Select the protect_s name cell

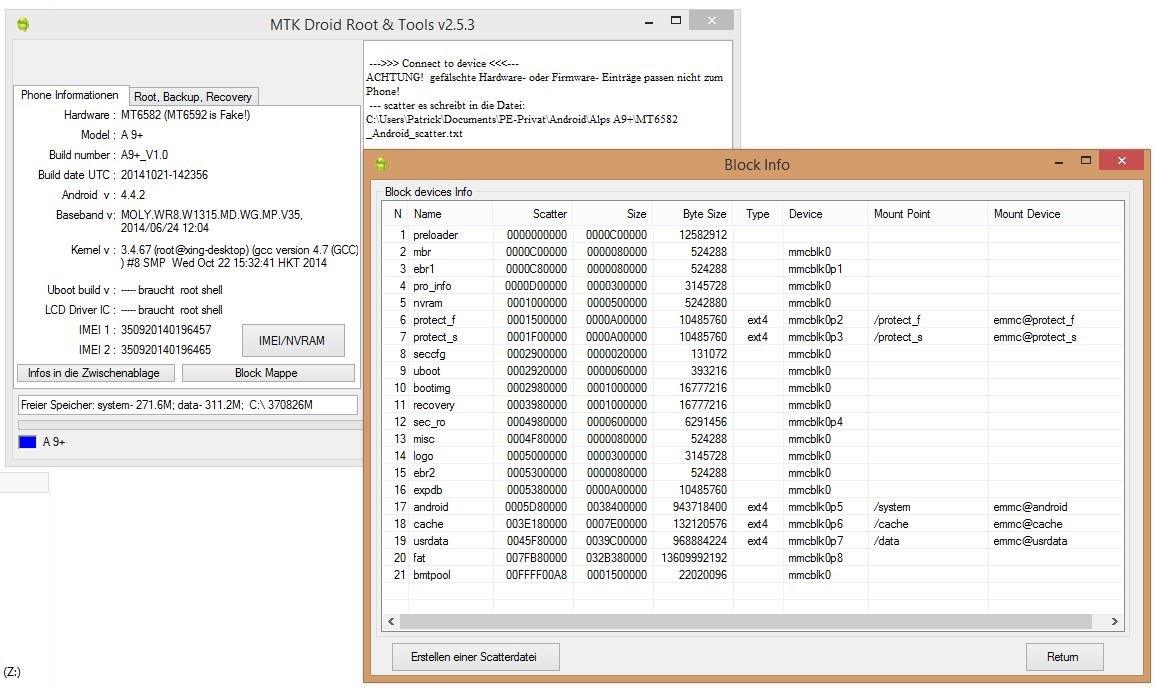(x=435, y=337)
